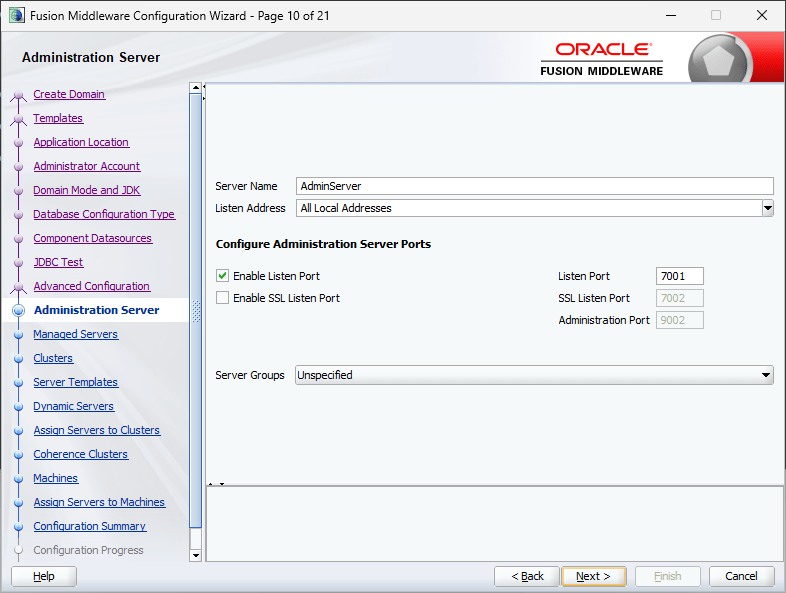Open Assign Servers to Machines step
Viewport: 786px width, 593px height.
pos(99,502)
